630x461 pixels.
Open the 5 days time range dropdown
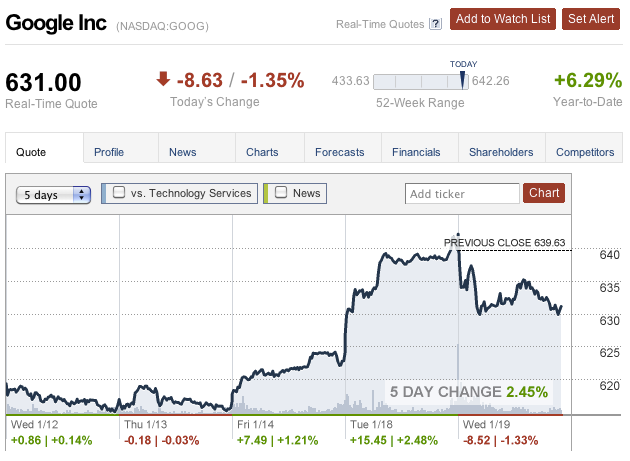[x=54, y=195]
